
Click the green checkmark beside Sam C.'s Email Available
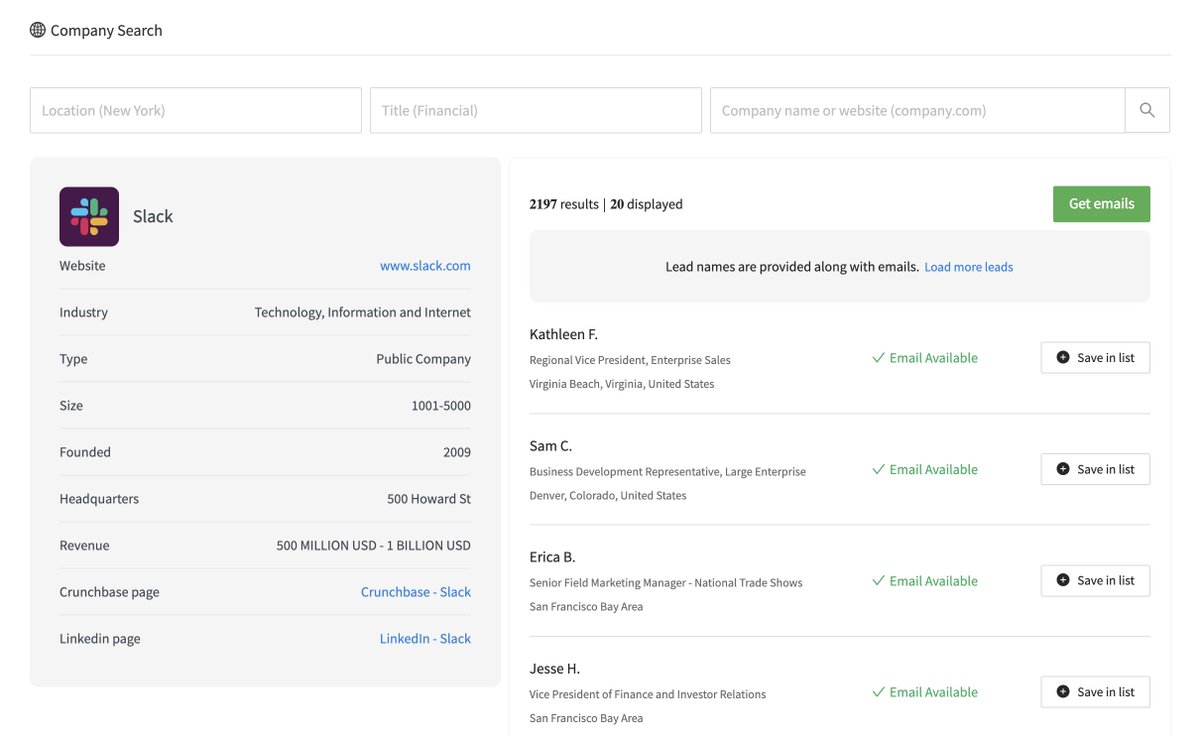click(x=878, y=468)
